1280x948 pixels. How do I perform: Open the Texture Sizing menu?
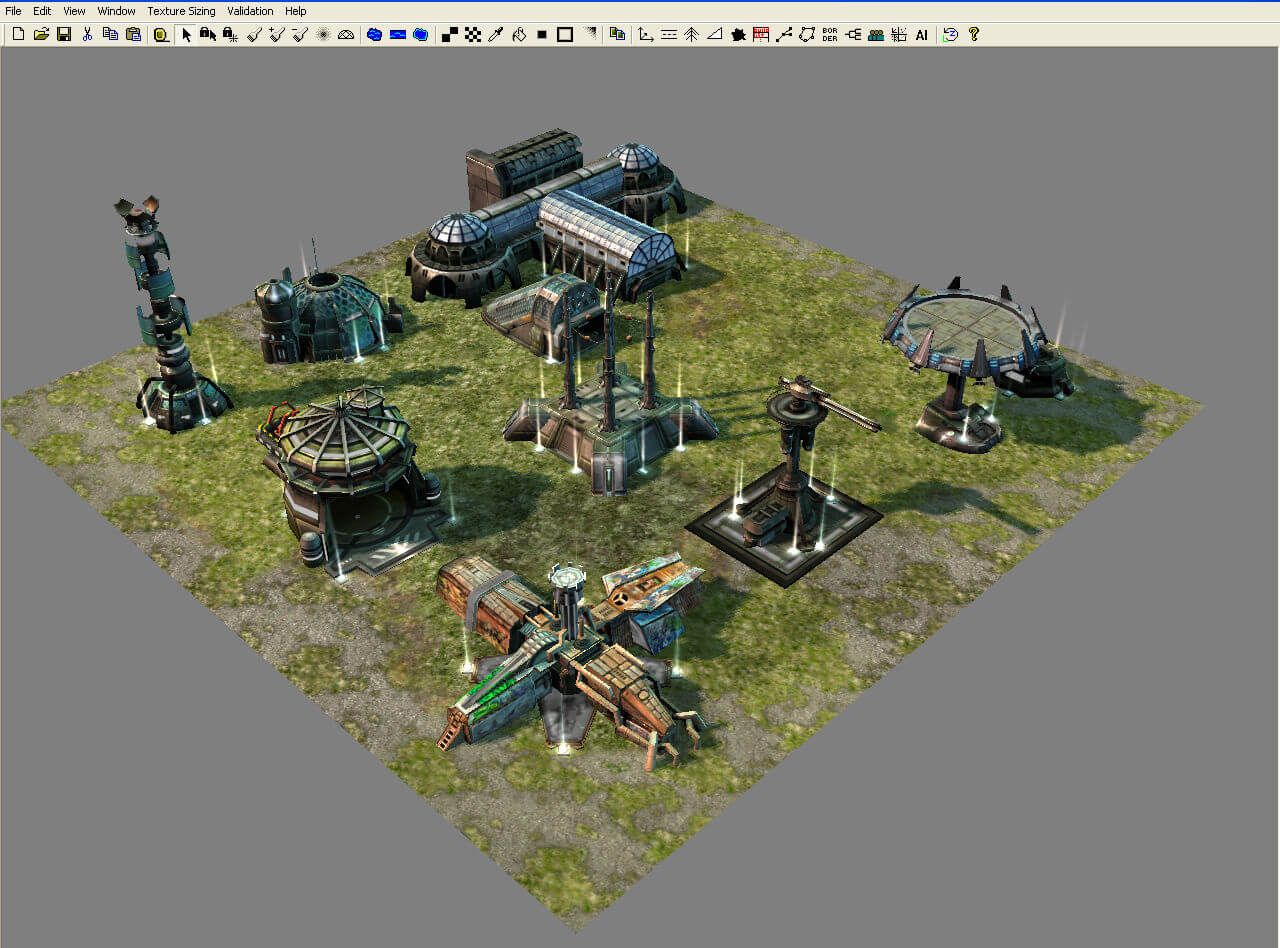(181, 10)
